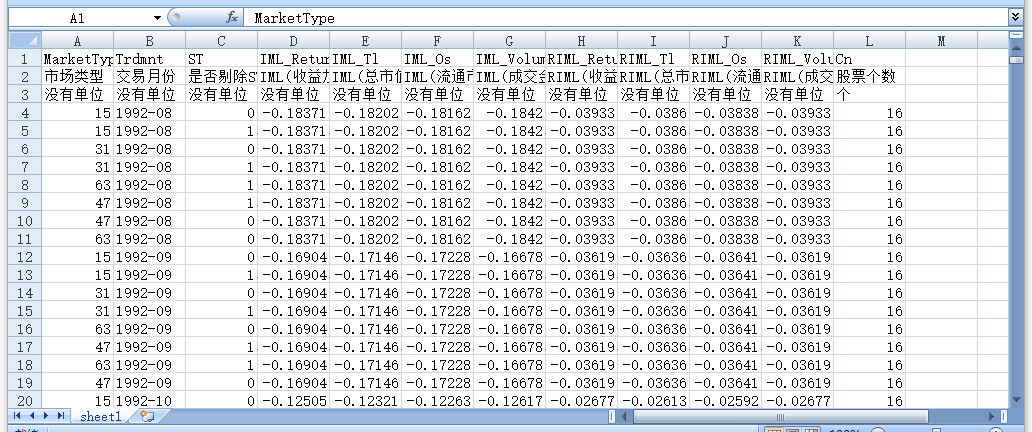Image resolution: width=1032 pixels, height=432 pixels.
Task: Click next sheet navigation arrow
Action: click(x=46, y=416)
